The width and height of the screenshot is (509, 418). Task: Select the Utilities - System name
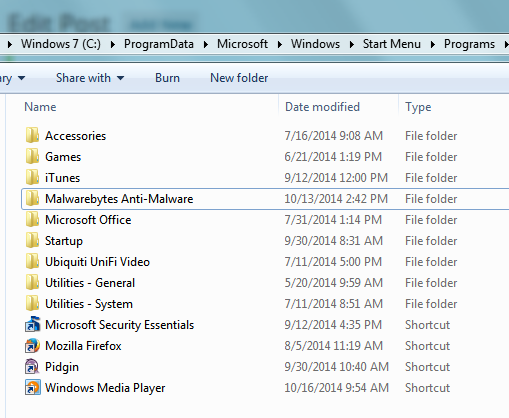(89, 304)
